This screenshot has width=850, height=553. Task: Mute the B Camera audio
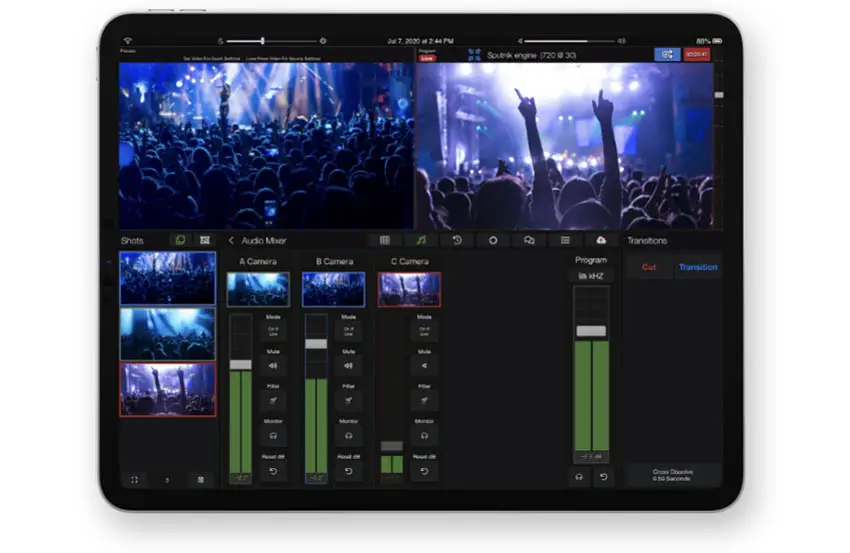click(349, 366)
